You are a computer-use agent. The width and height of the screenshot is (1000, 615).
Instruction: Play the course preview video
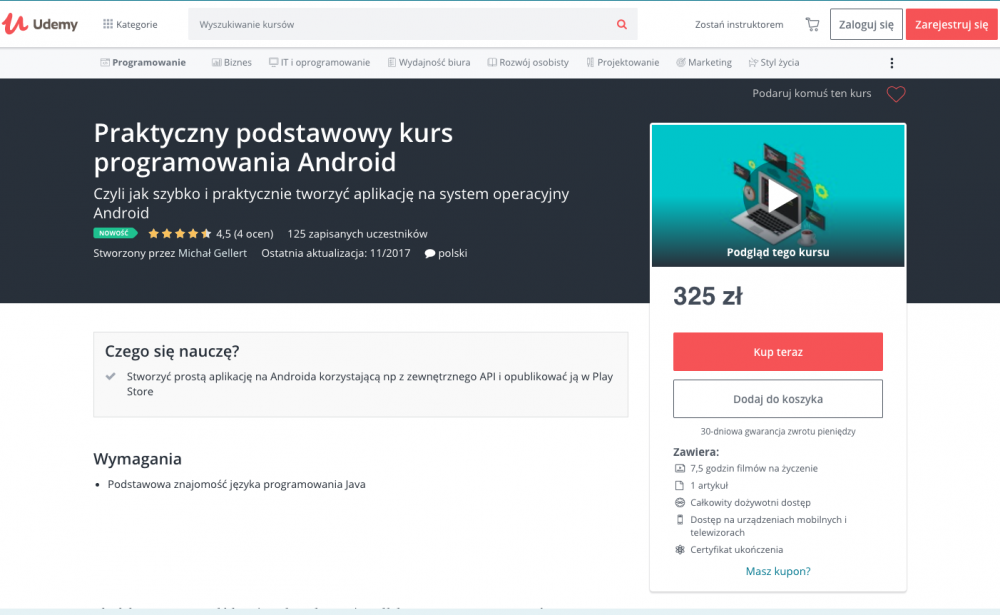pyautogui.click(x=782, y=198)
